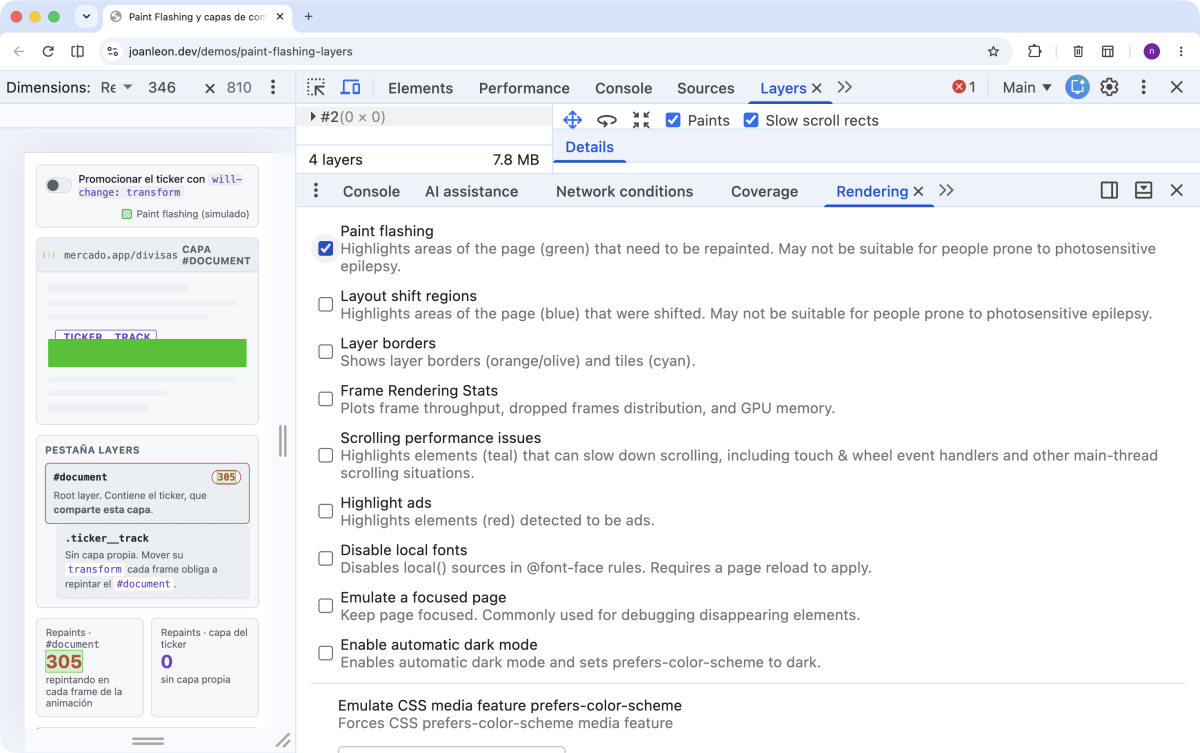Switch to the drawer Console tab
This screenshot has height=753, width=1200.
[x=371, y=191]
